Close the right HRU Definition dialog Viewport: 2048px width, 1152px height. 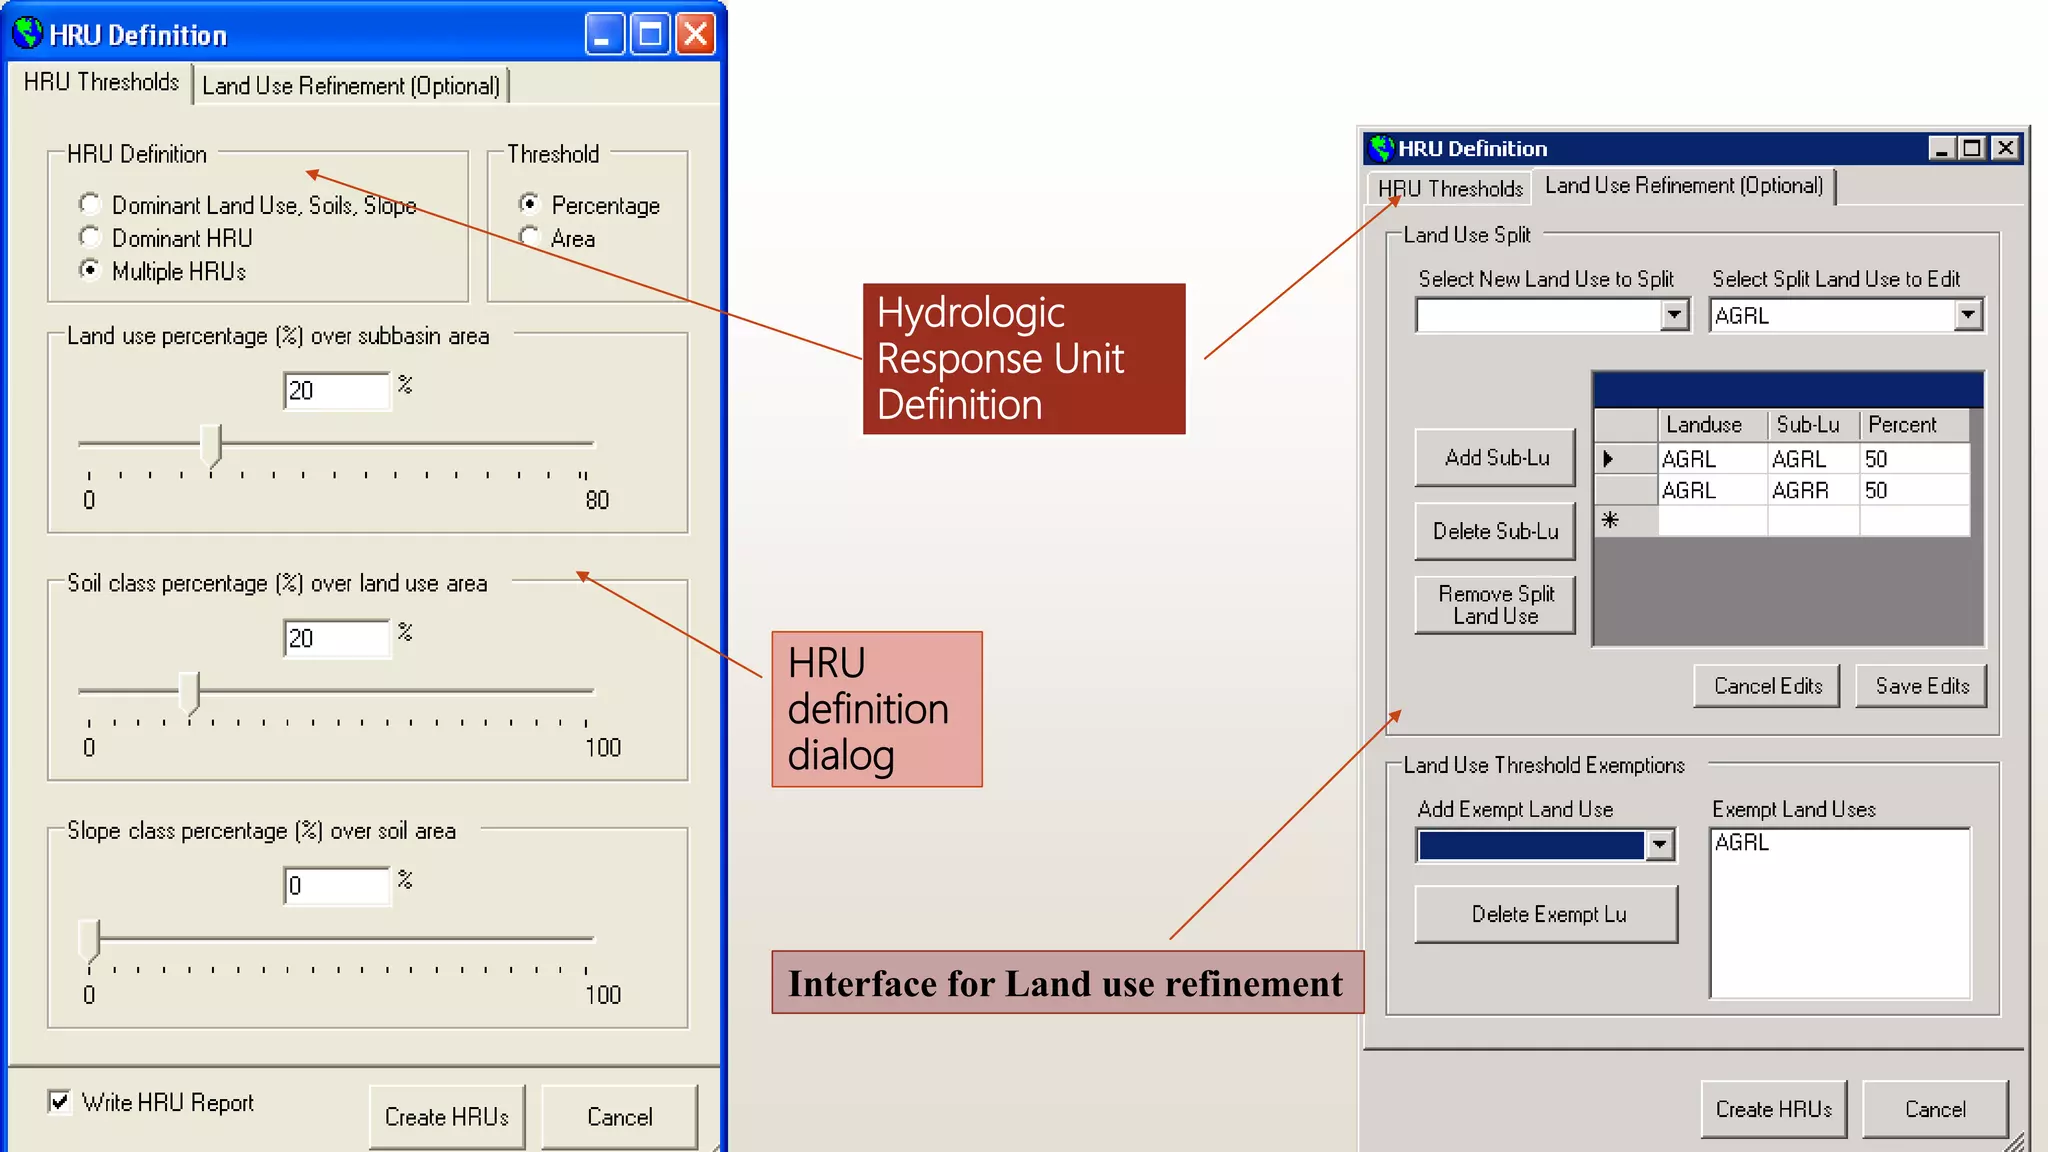click(x=2005, y=148)
